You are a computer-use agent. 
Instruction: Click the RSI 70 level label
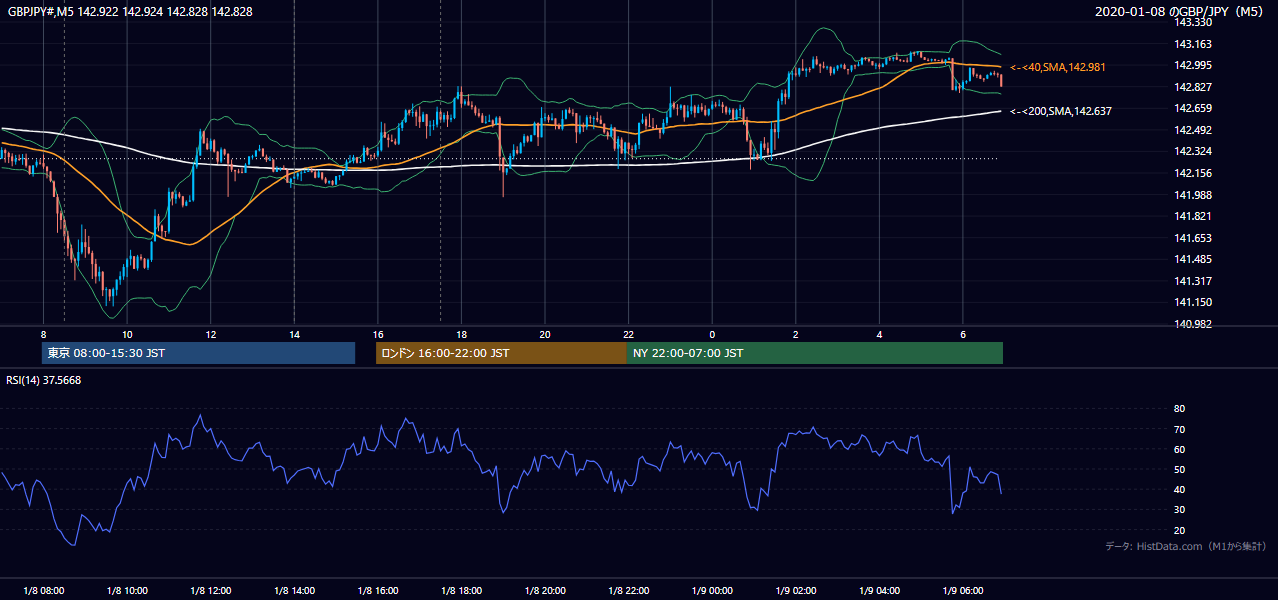1179,429
